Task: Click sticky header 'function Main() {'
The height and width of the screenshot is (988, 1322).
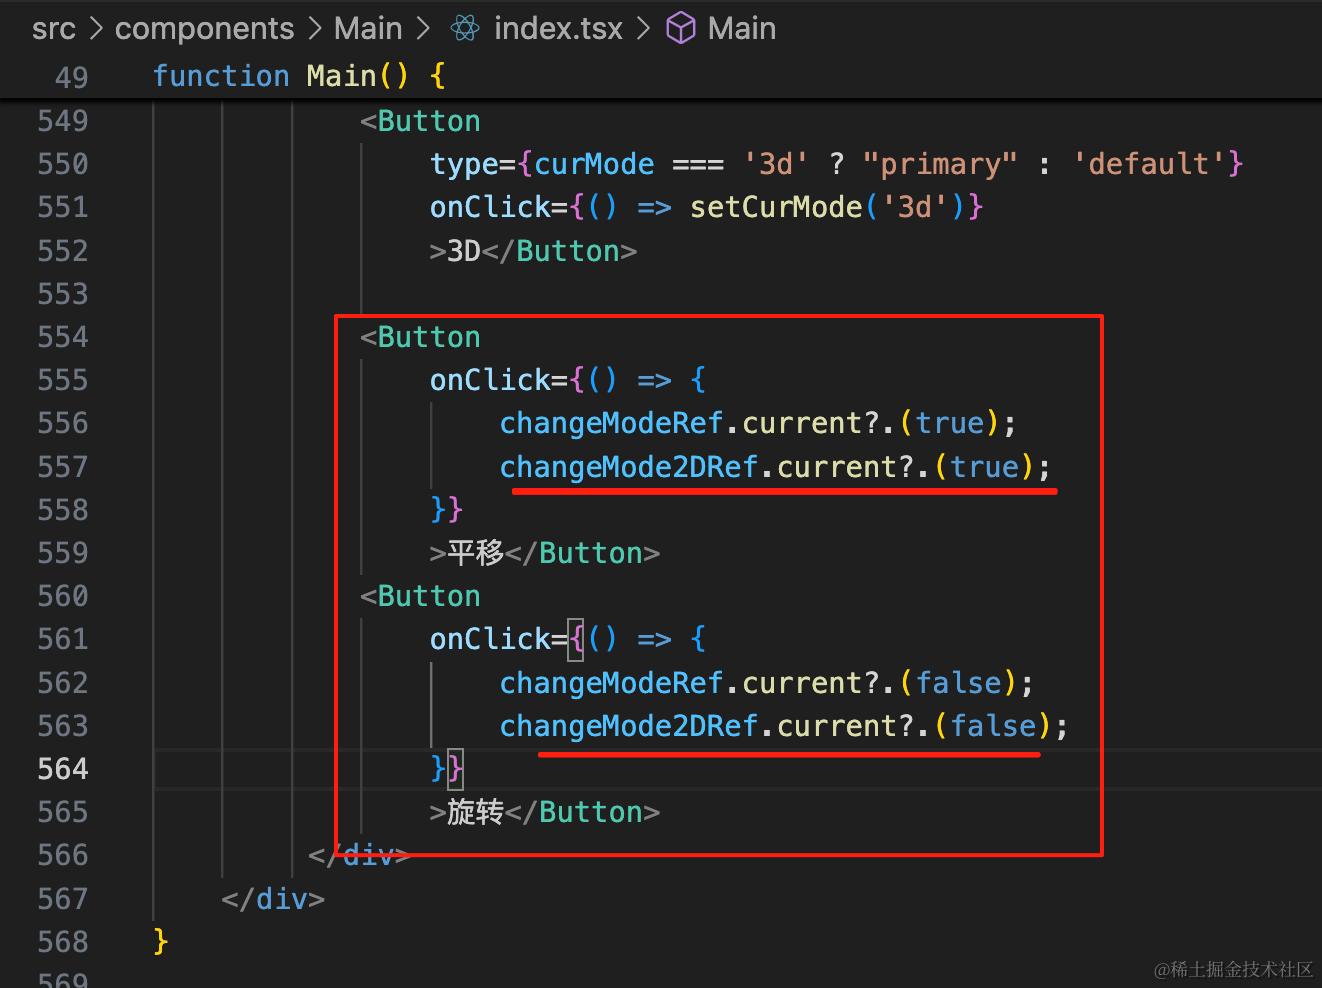Action: click(x=299, y=76)
